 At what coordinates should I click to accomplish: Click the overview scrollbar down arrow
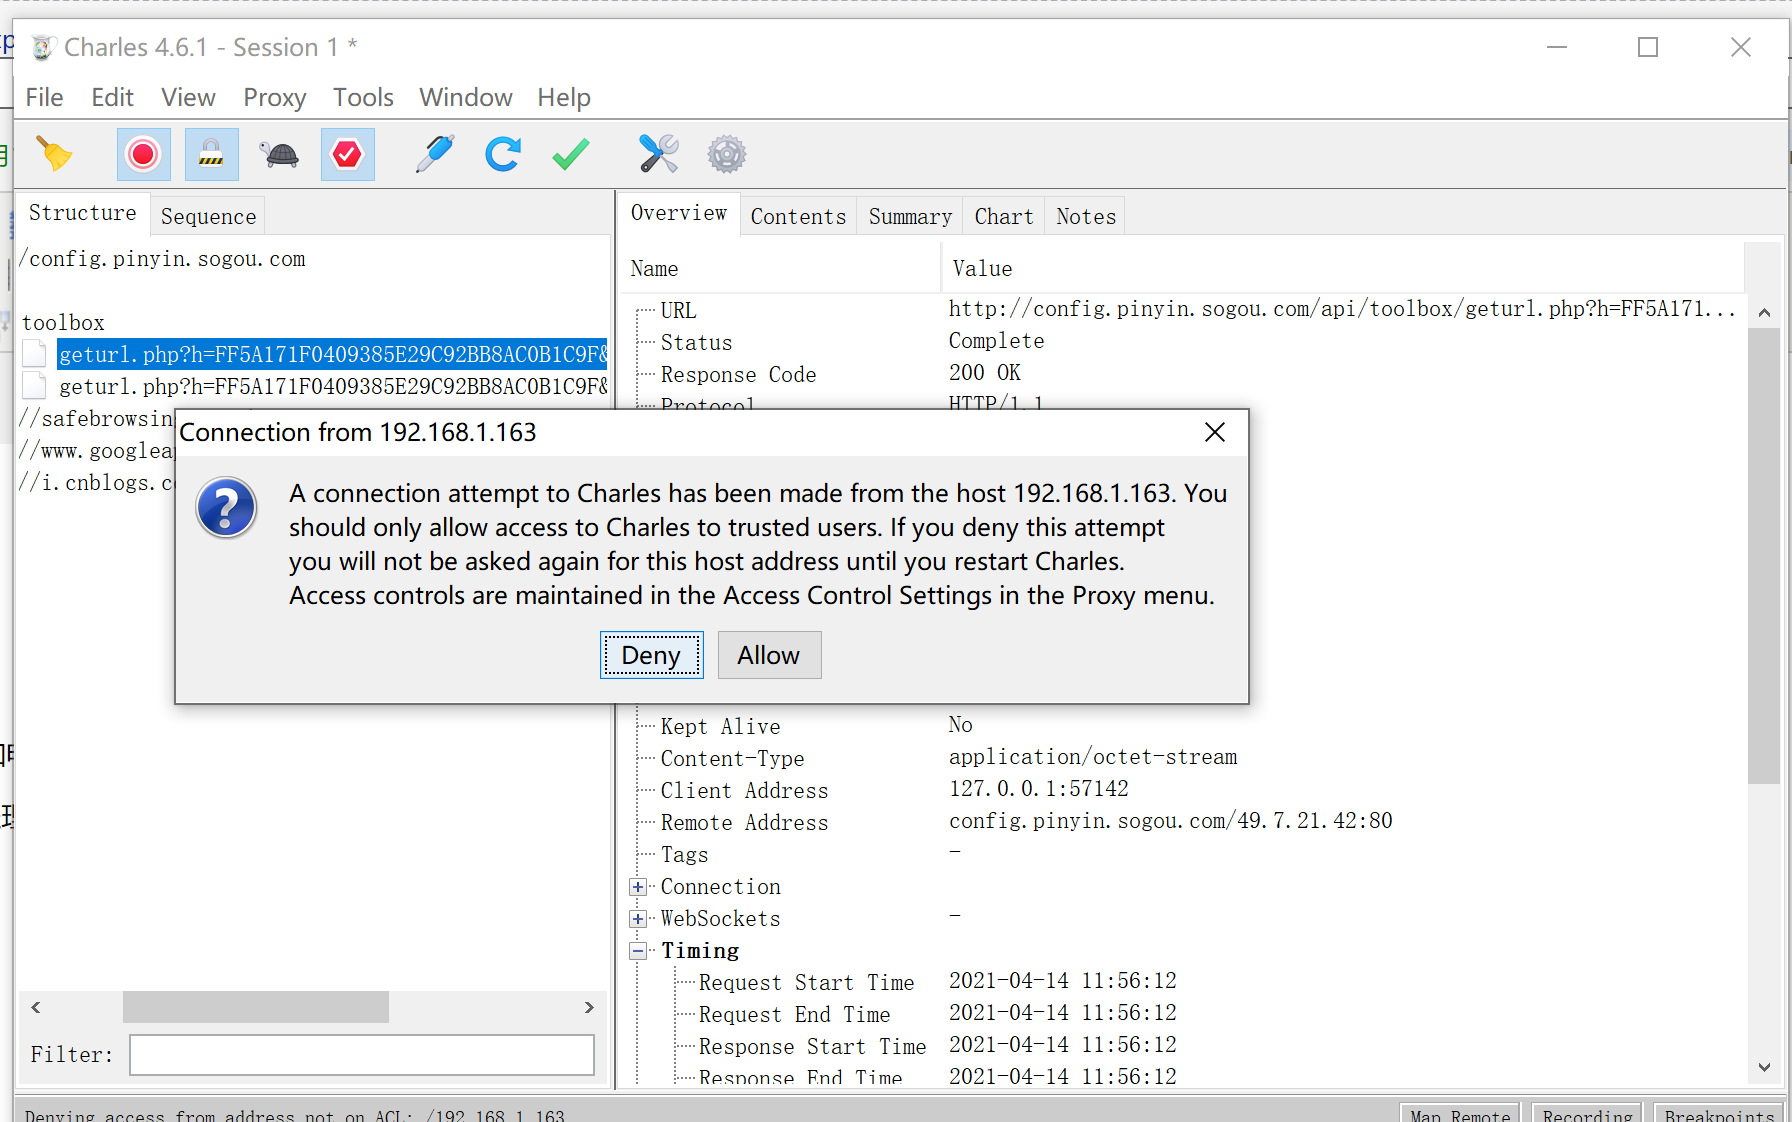[1764, 1067]
